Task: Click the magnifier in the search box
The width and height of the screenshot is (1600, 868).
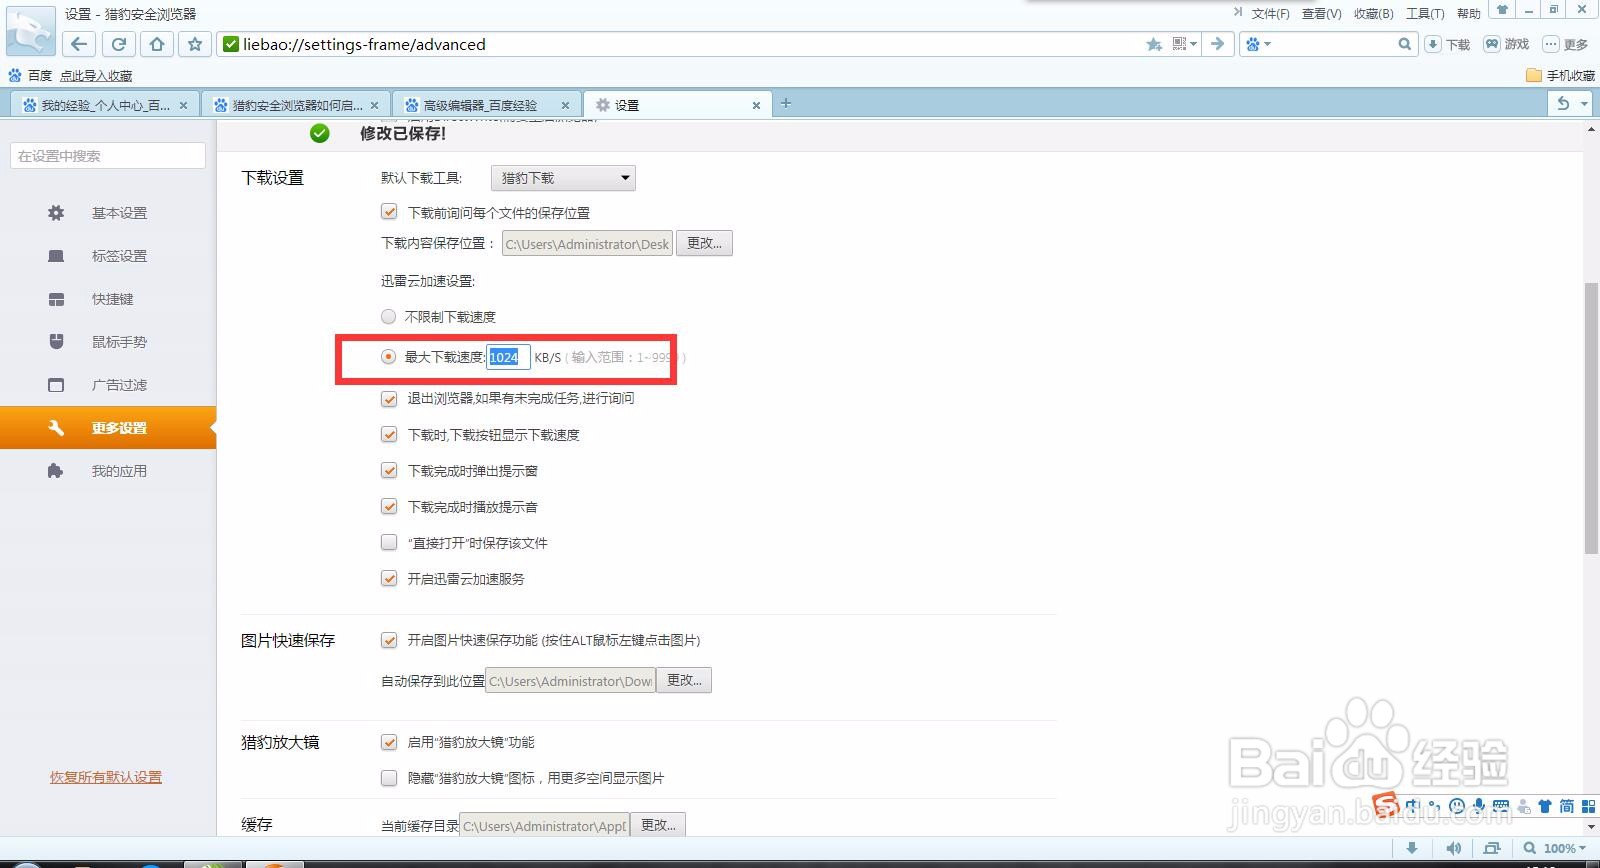Action: pyautogui.click(x=1404, y=44)
